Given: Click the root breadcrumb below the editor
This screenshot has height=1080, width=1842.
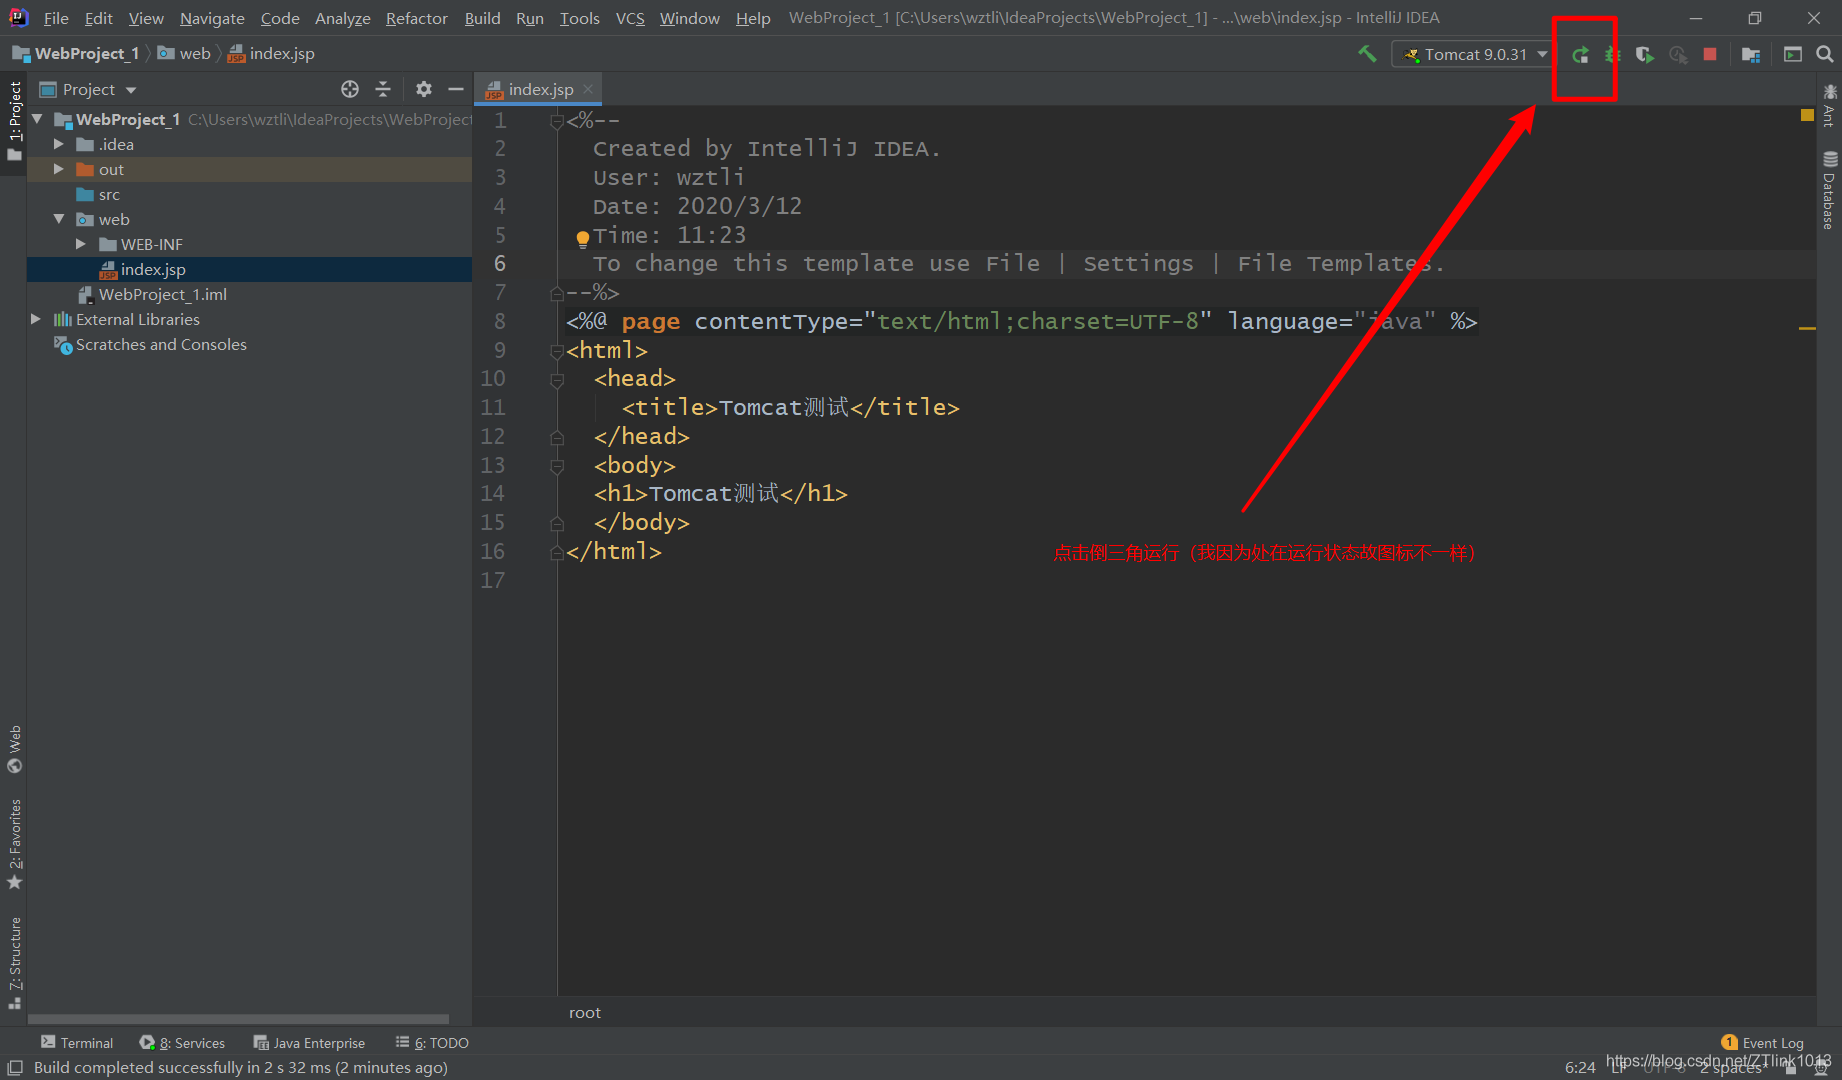Looking at the screenshot, I should pyautogui.click(x=585, y=1012).
